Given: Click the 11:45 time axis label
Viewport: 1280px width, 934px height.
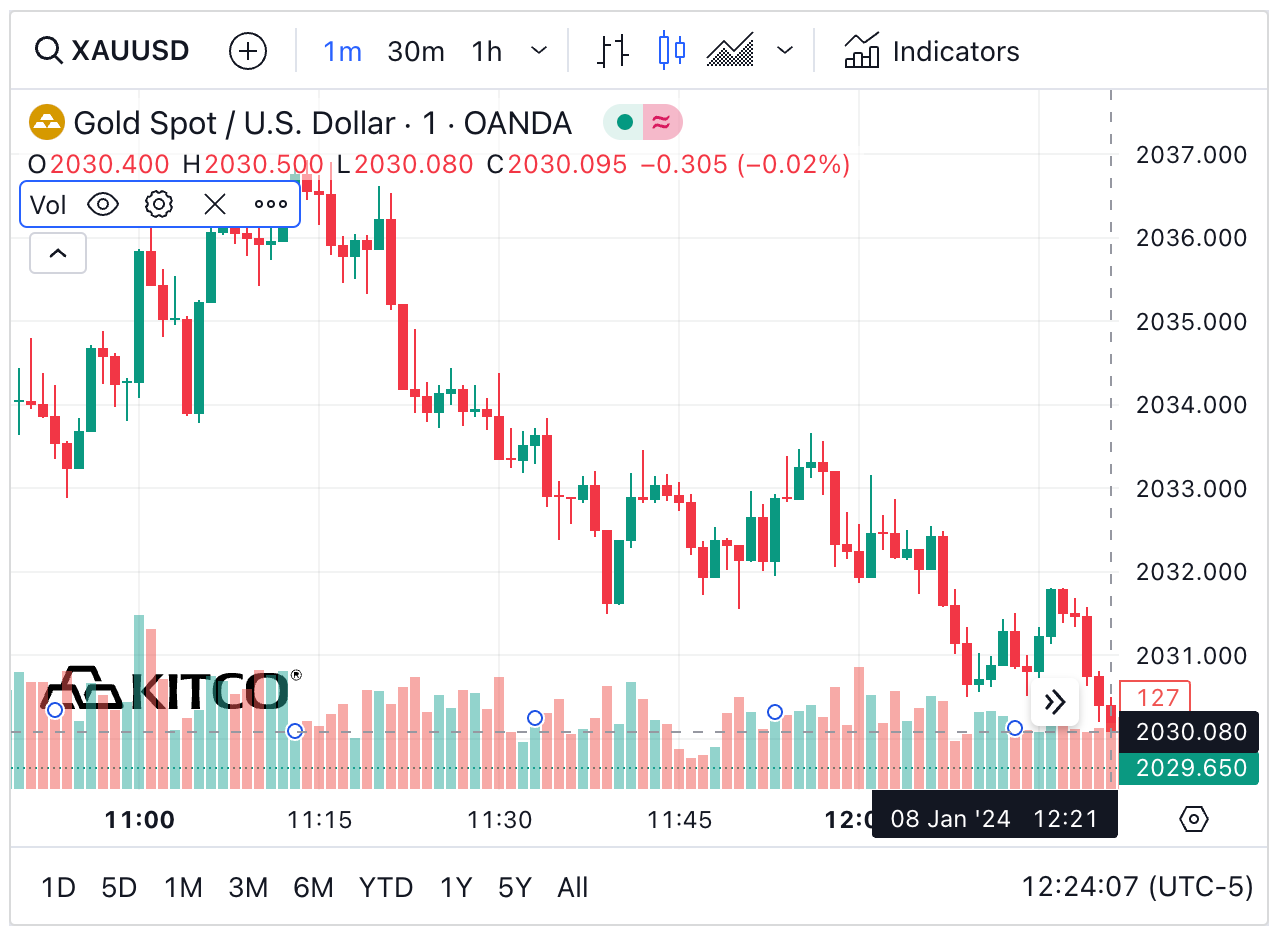Looking at the screenshot, I should 679,820.
